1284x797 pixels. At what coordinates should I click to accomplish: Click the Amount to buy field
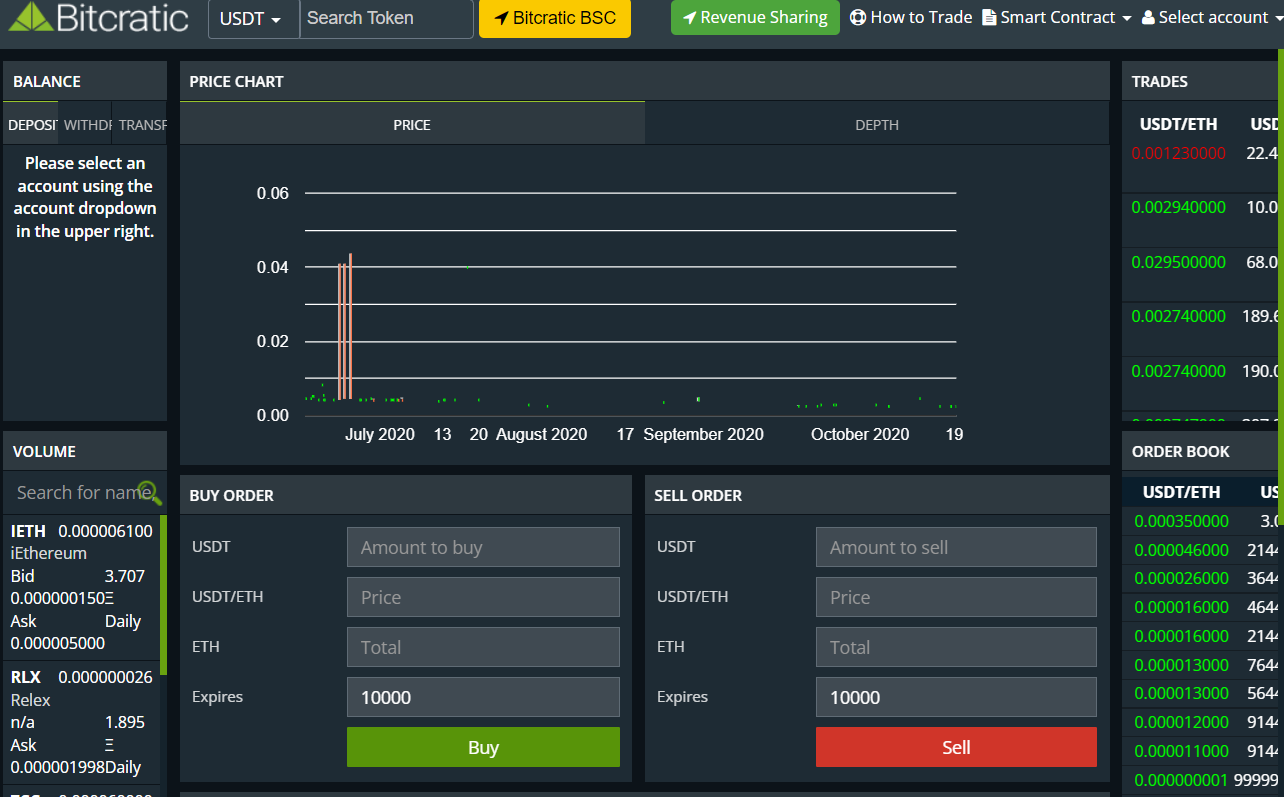click(x=483, y=547)
